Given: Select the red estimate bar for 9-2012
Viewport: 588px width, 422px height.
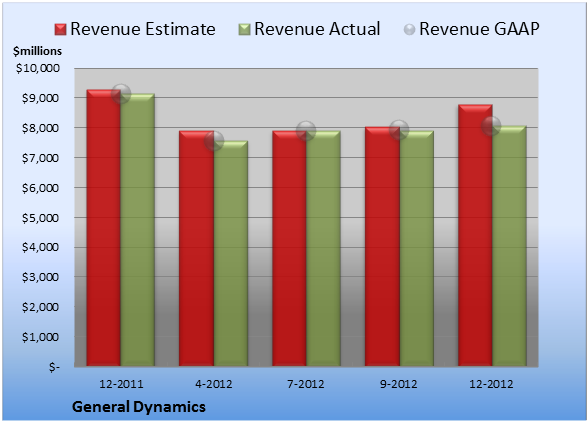Looking at the screenshot, I should coord(382,246).
